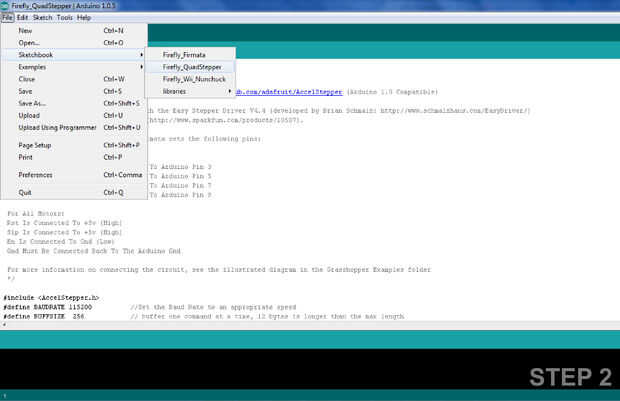The image size is (620, 401).
Task: Click the '#define BUFFSIZE 256' line
Action: tap(43, 316)
